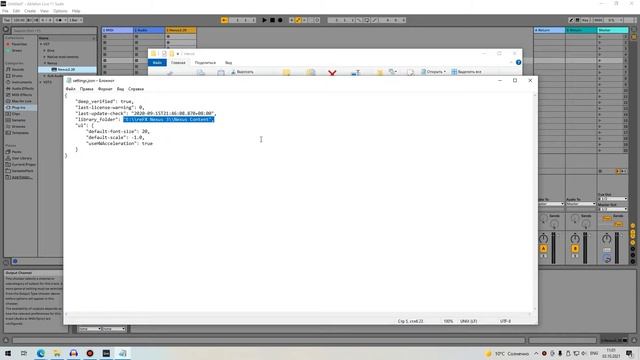640x360 pixels.
Task: Open Ableton File menu
Action: click(5, 11)
